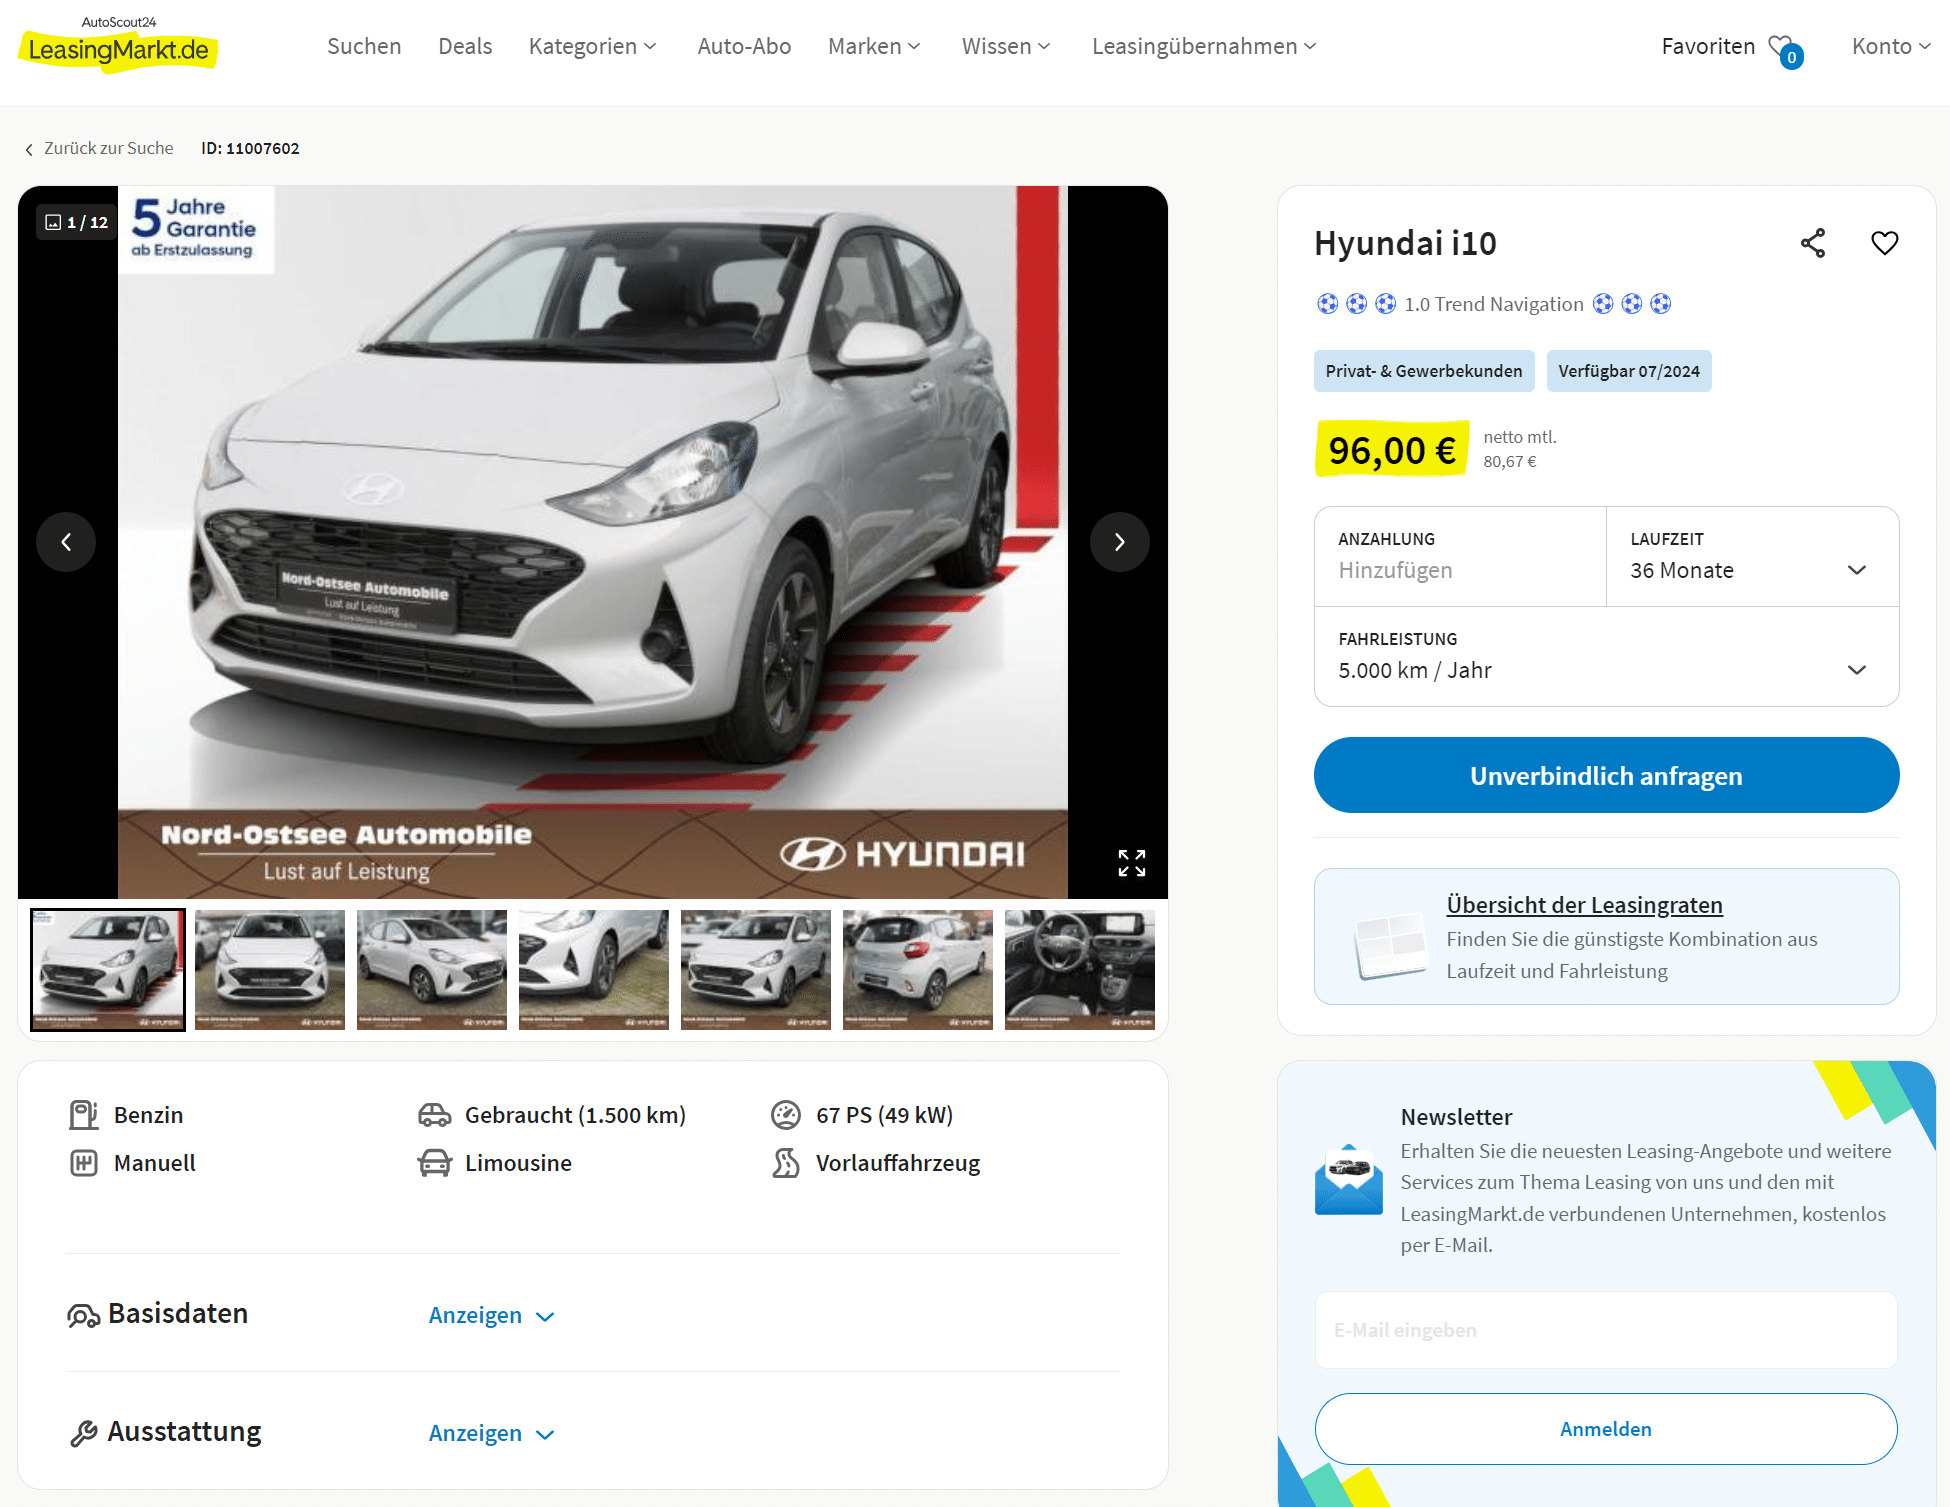The height and width of the screenshot is (1507, 1950).
Task: Click Anzahlung Hinzufügen field
Action: pos(1460,556)
